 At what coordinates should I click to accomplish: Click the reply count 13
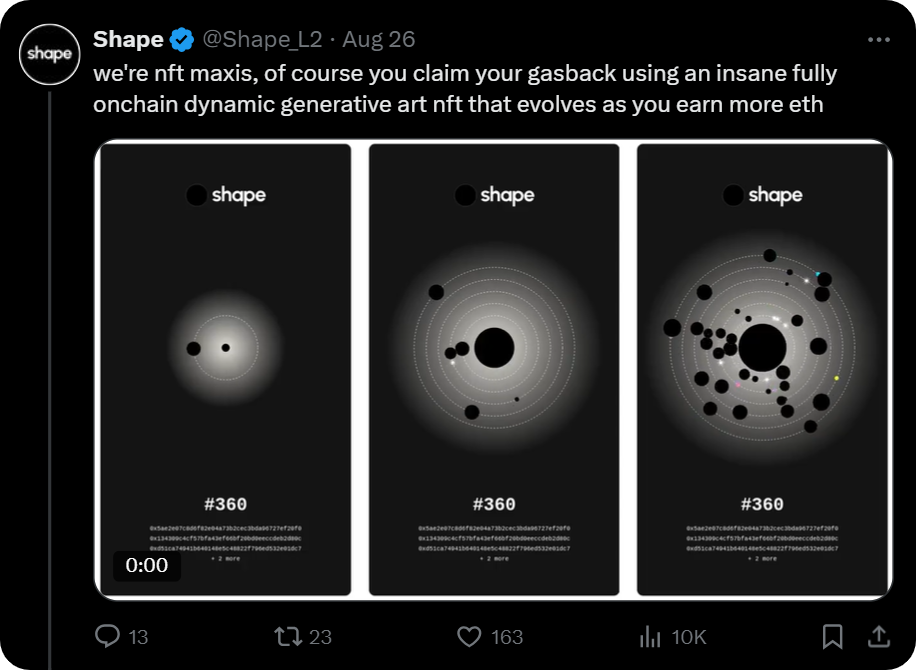[x=138, y=637]
